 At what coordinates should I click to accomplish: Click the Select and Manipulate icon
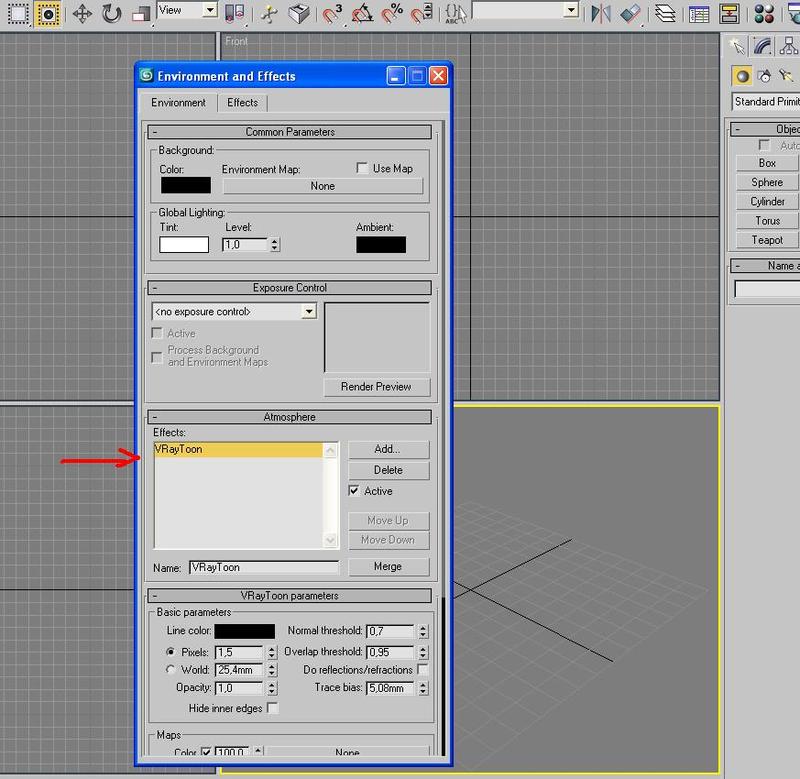point(269,14)
